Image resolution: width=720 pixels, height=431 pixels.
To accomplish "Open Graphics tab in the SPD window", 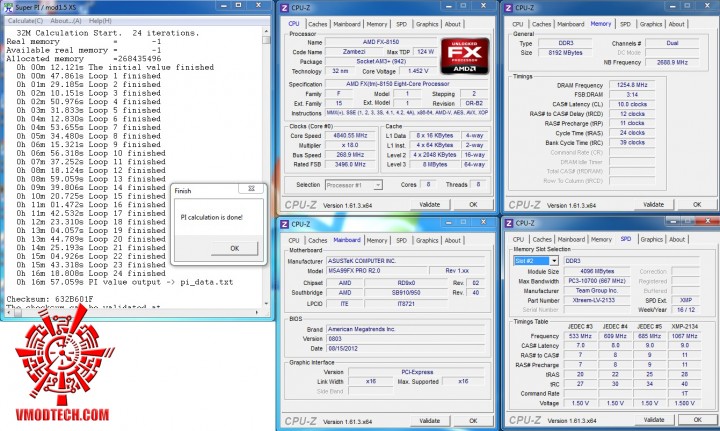I will click(x=652, y=239).
